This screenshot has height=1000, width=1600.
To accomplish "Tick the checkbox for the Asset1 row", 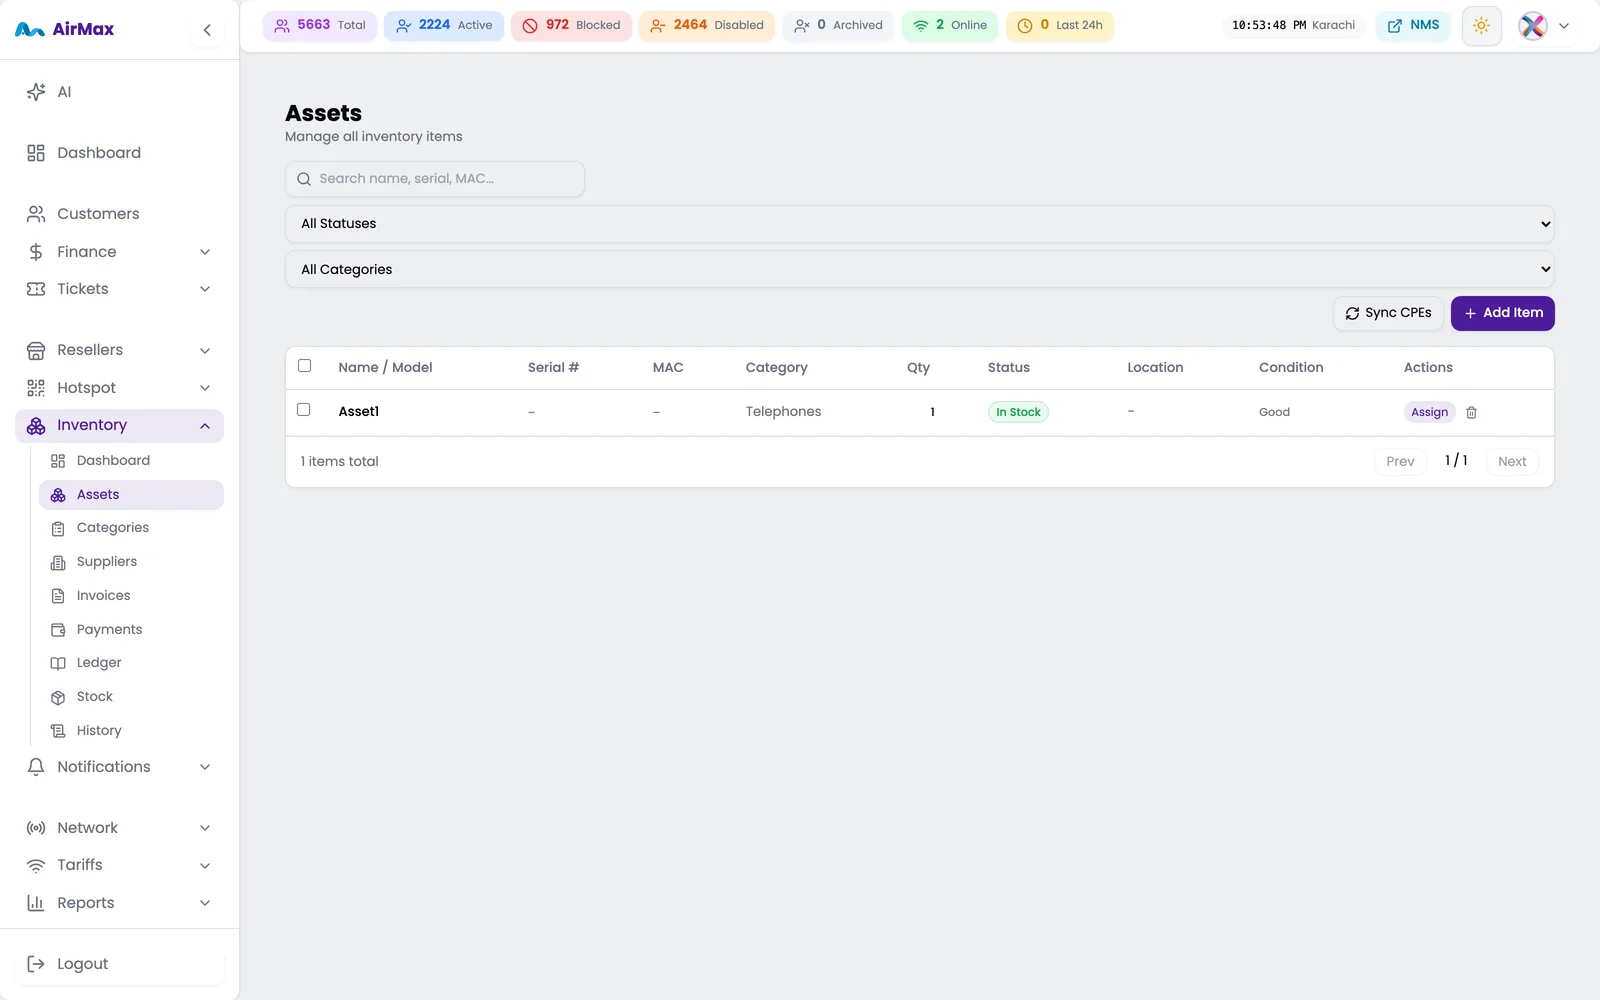I will tap(304, 410).
